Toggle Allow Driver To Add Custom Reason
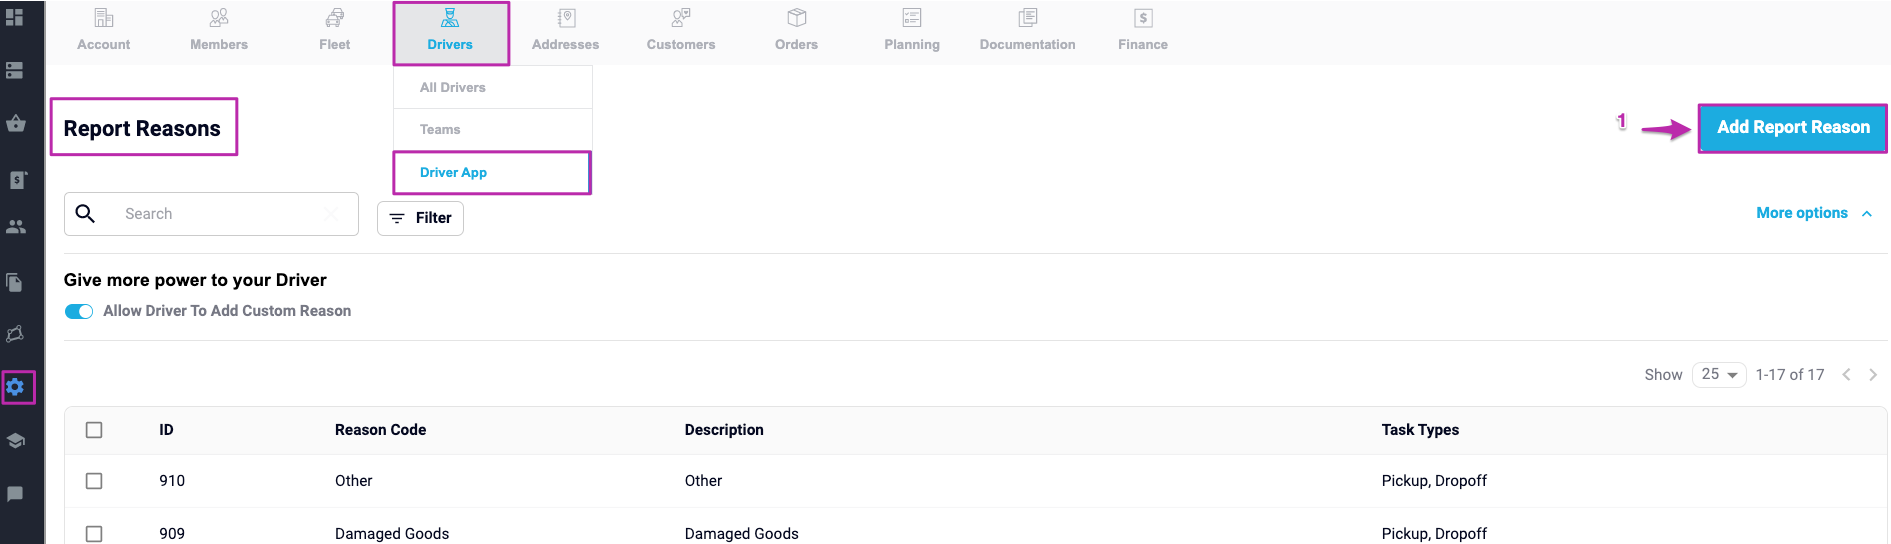The width and height of the screenshot is (1891, 544). pyautogui.click(x=79, y=311)
